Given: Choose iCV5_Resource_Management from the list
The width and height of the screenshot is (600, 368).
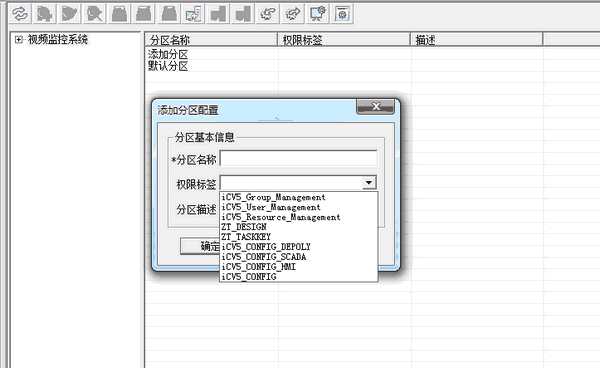Looking at the screenshot, I should [298, 217].
